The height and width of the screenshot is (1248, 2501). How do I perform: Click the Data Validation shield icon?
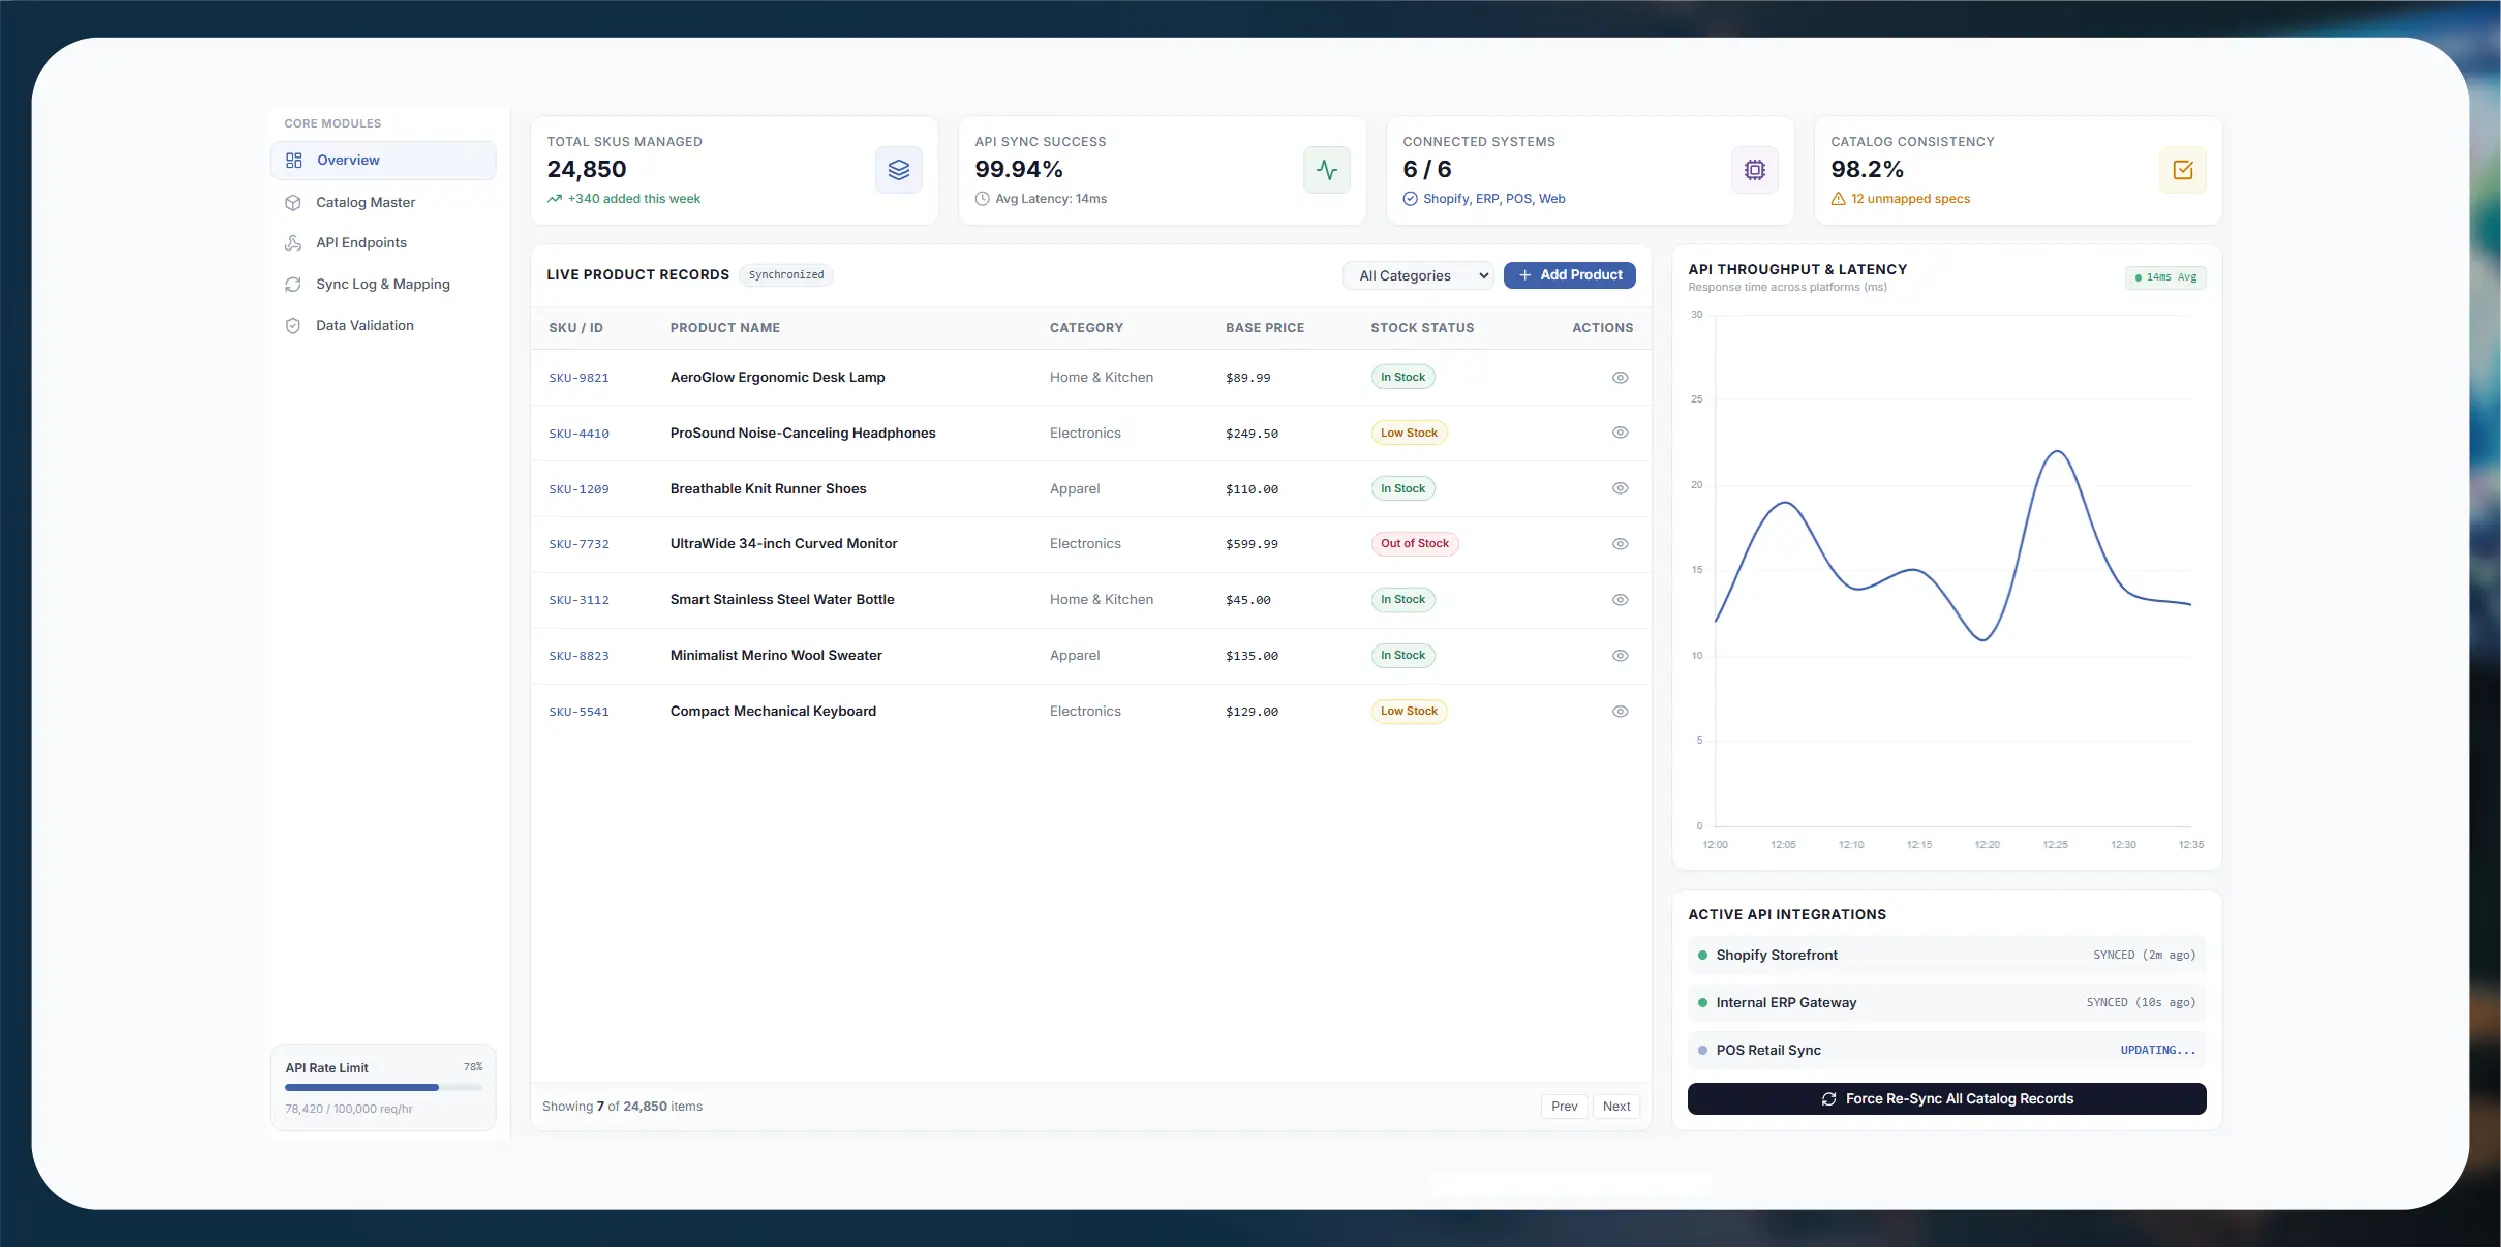(293, 326)
